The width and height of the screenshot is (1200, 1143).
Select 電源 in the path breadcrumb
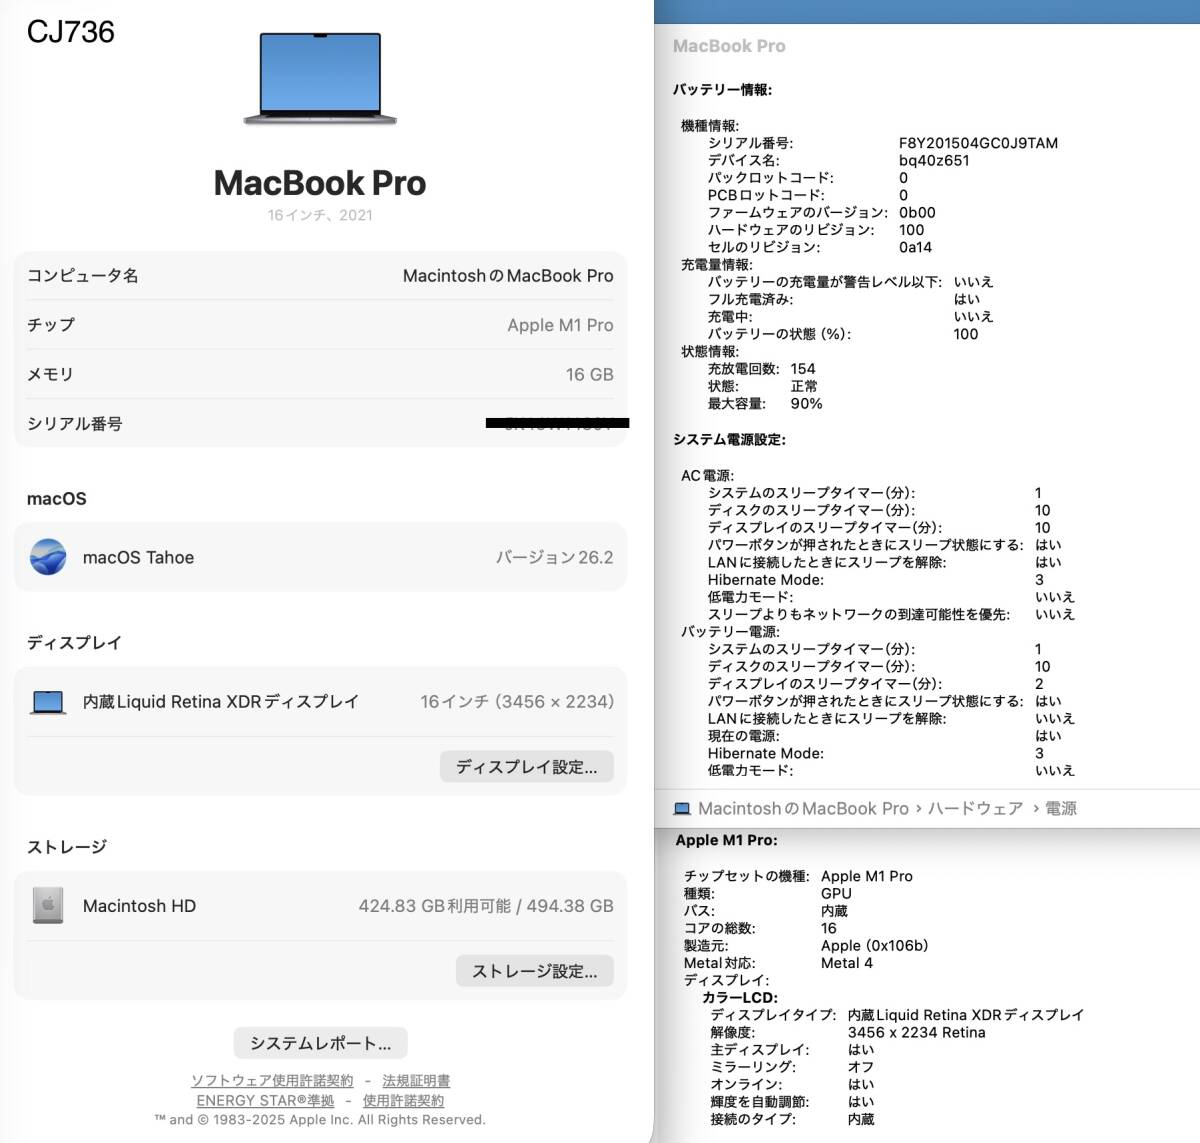[1061, 808]
